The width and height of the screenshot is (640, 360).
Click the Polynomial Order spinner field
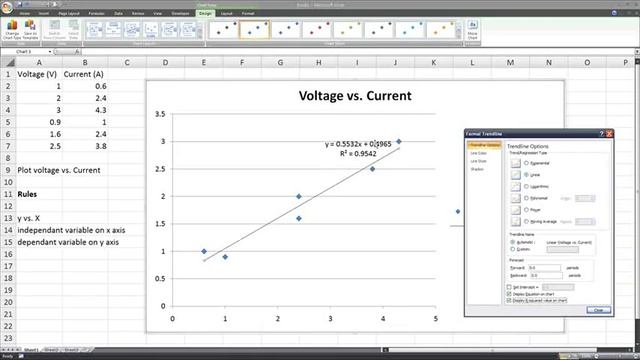coord(584,198)
